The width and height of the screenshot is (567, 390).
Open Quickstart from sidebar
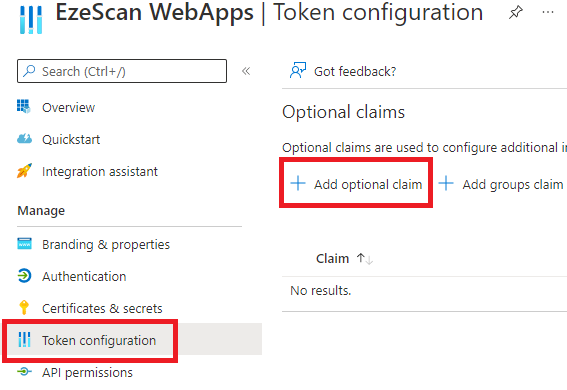click(x=71, y=139)
